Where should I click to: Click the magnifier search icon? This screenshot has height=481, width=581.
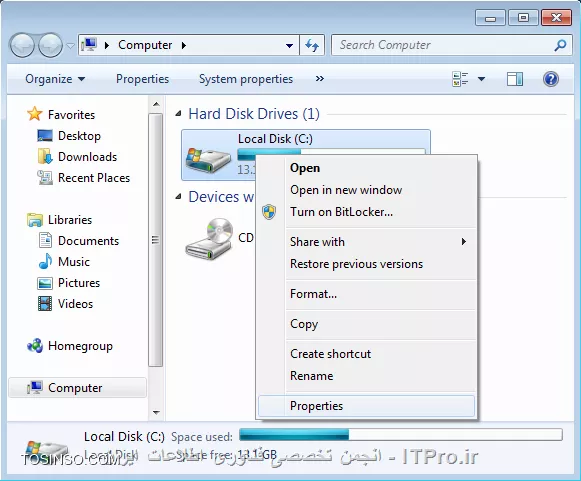pos(560,45)
